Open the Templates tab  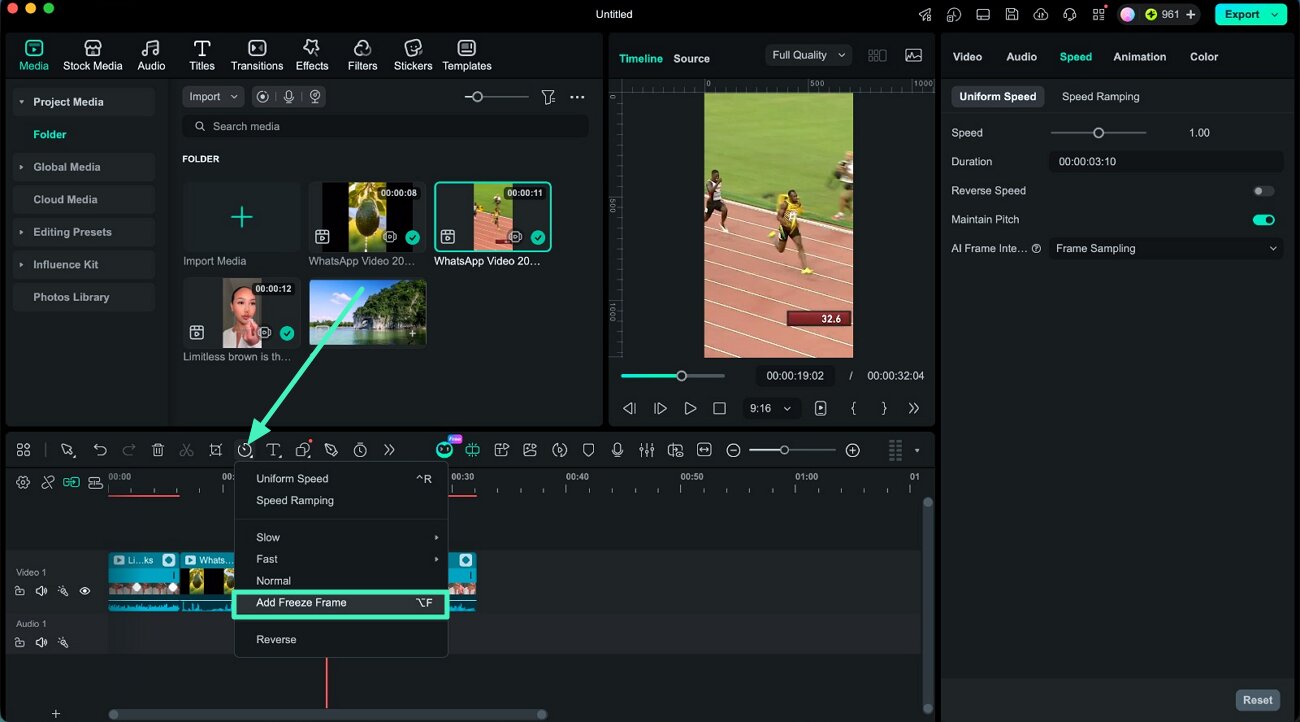[467, 56]
